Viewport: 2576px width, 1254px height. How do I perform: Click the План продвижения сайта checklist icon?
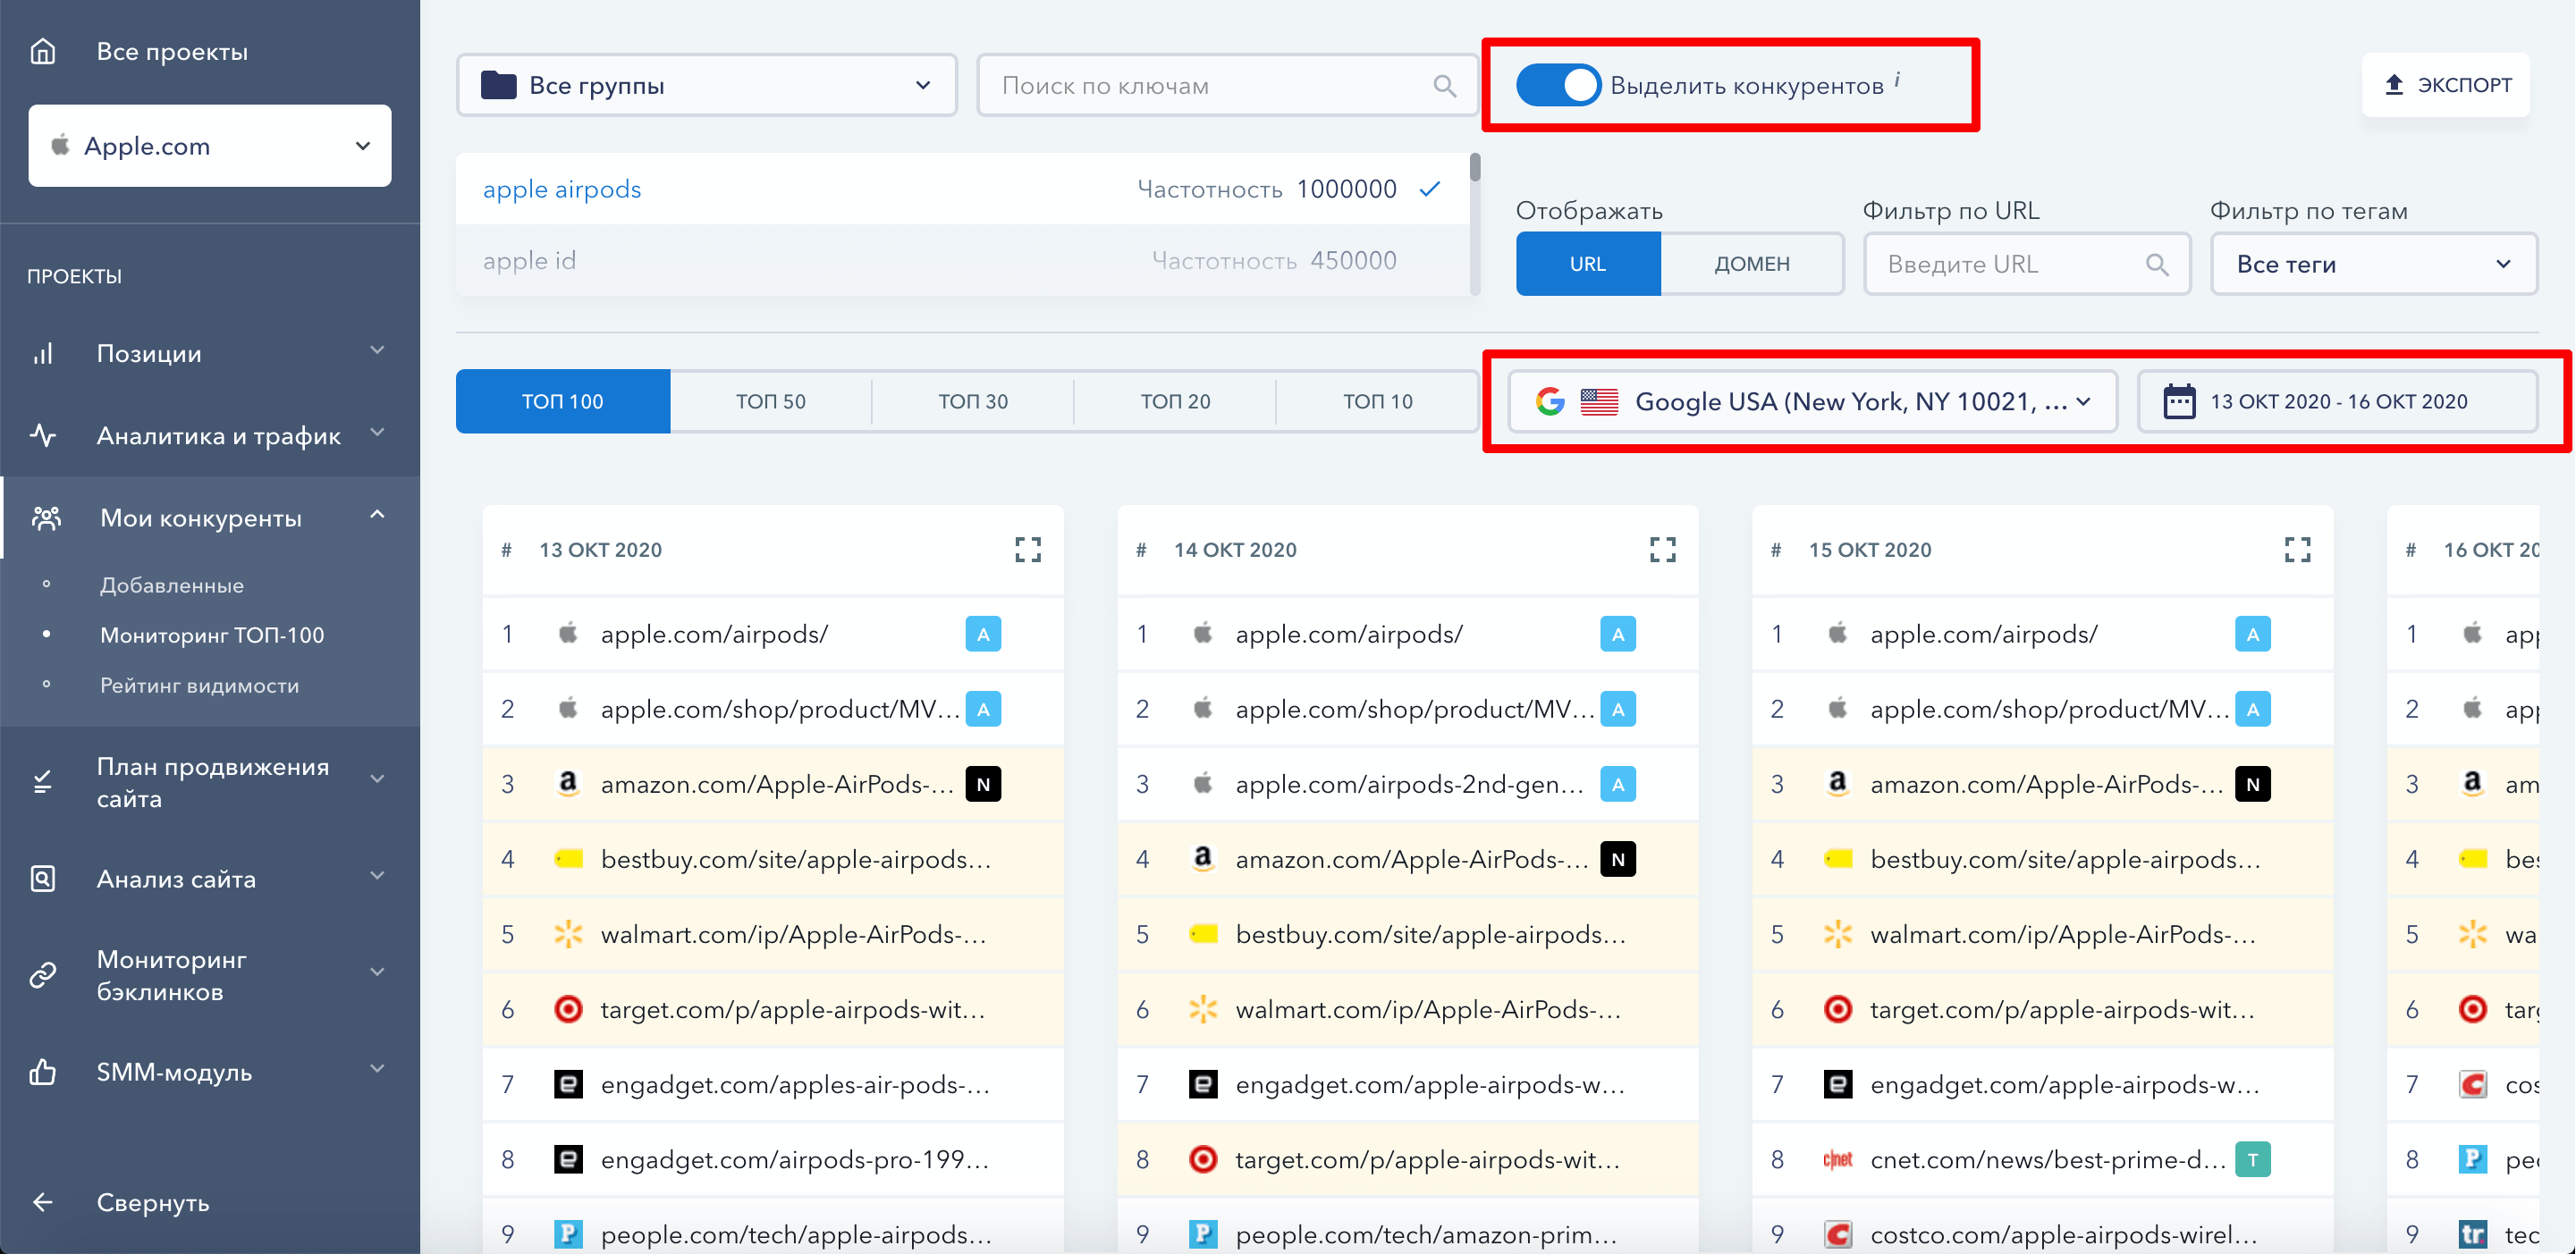click(43, 782)
